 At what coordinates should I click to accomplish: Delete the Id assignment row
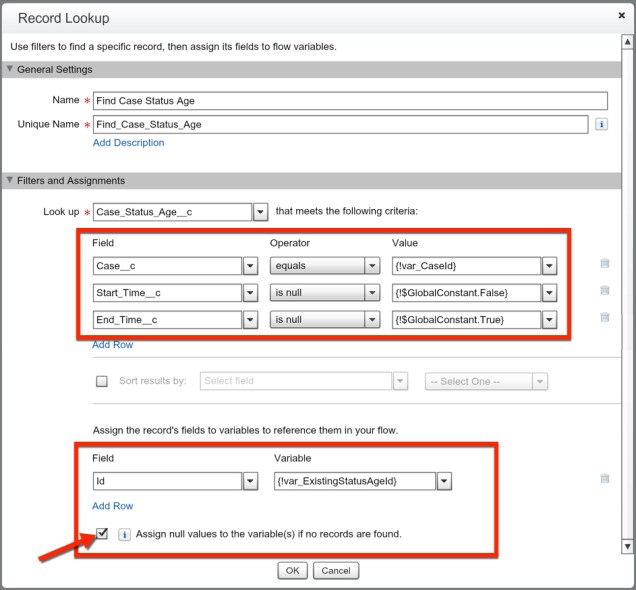coord(604,478)
